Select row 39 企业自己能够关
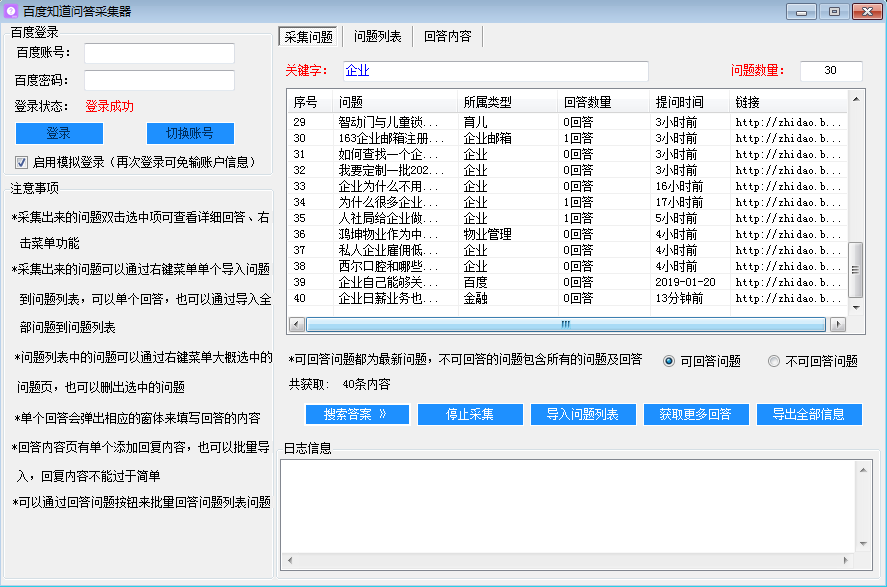 (567, 282)
